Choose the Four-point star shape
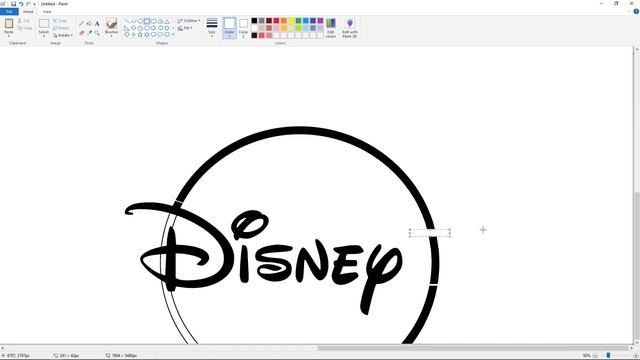 click(133, 35)
